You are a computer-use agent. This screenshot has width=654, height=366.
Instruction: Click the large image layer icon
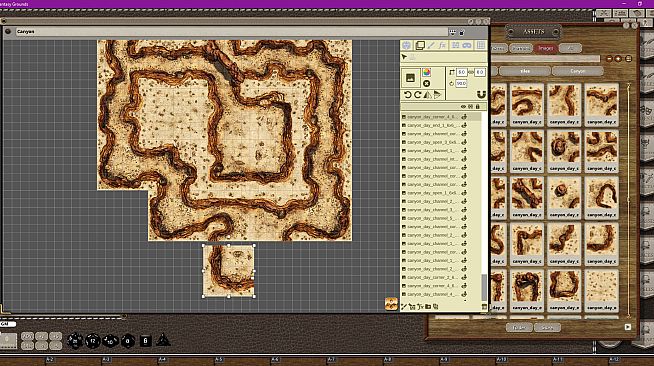[410, 78]
